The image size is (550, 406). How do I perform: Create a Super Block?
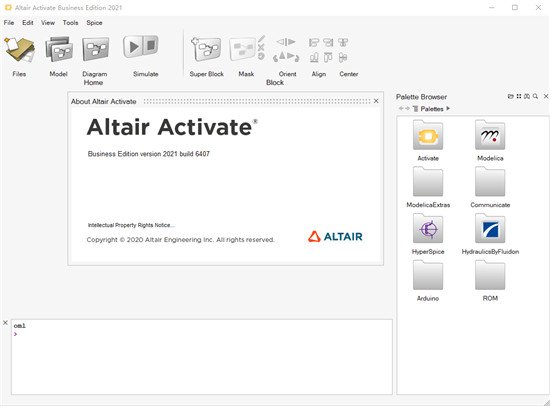(206, 49)
